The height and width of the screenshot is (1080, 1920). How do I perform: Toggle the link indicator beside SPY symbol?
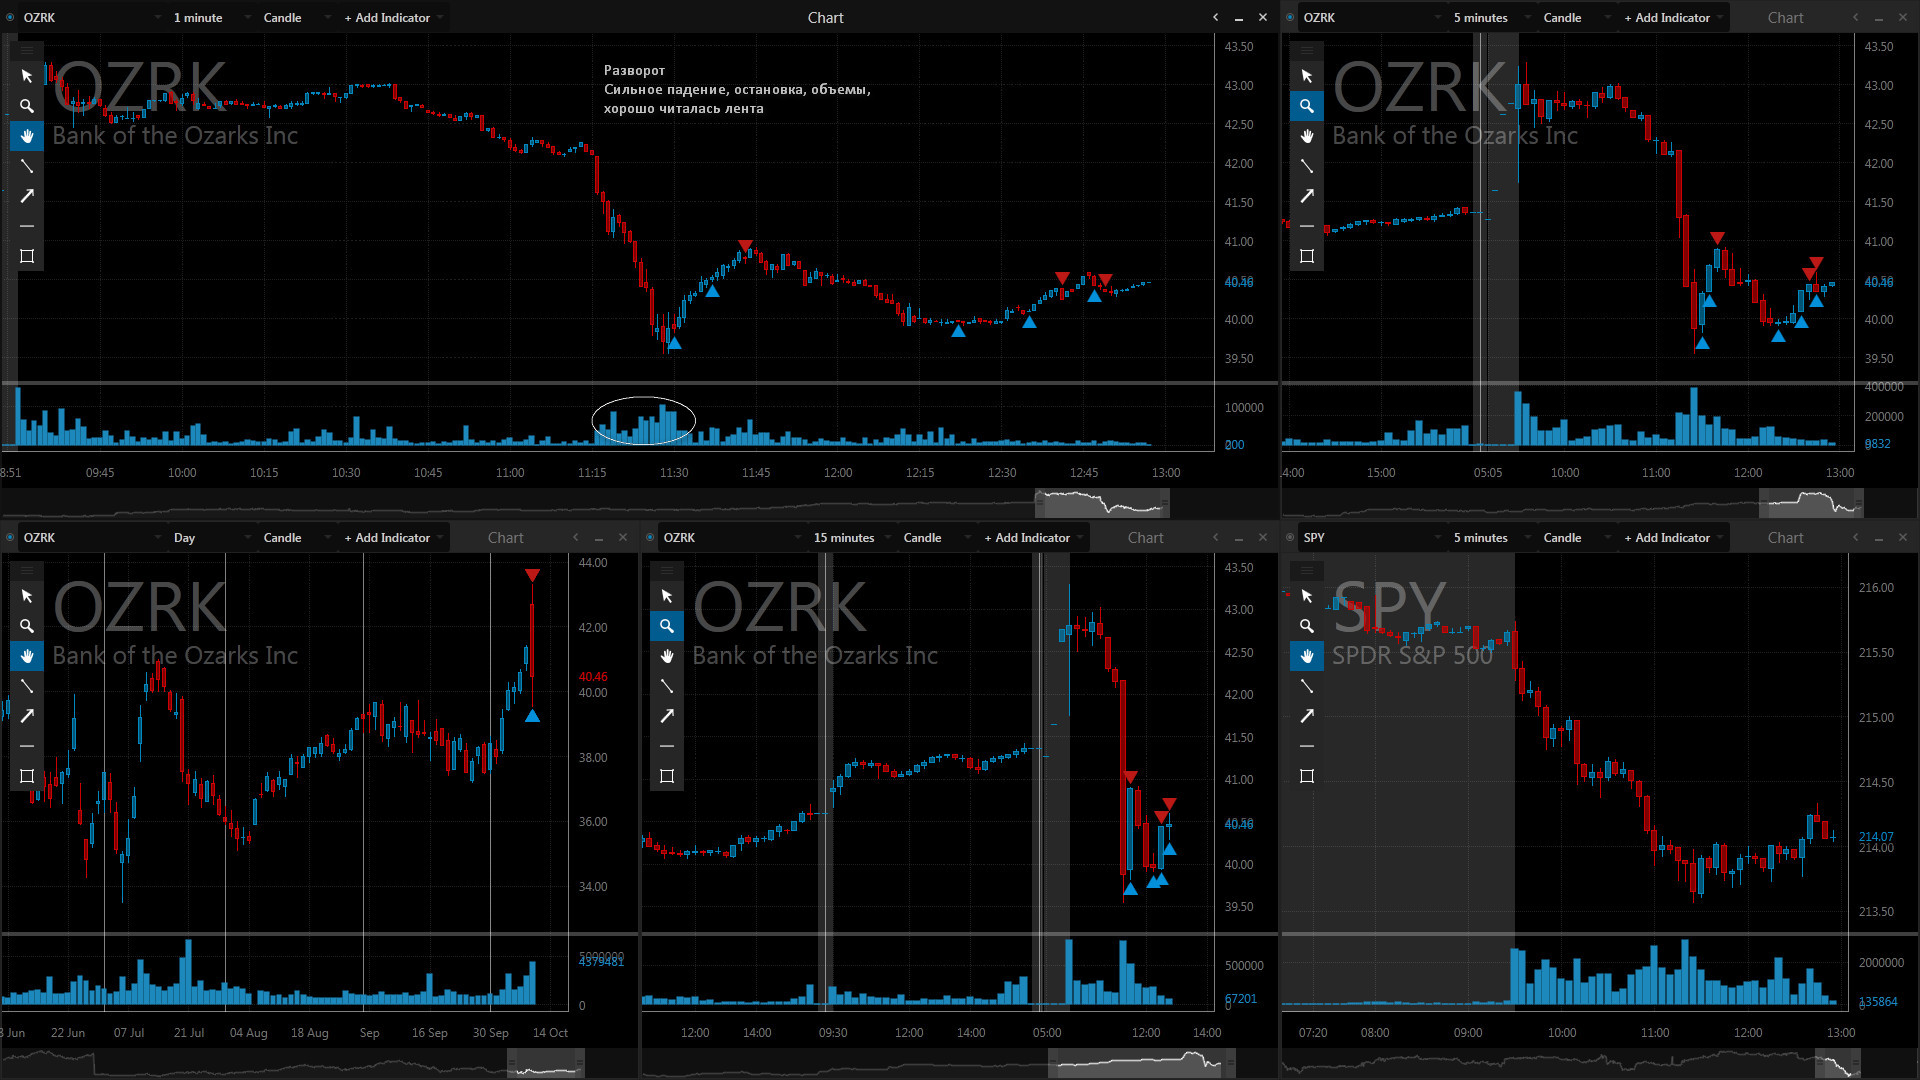coord(1290,537)
